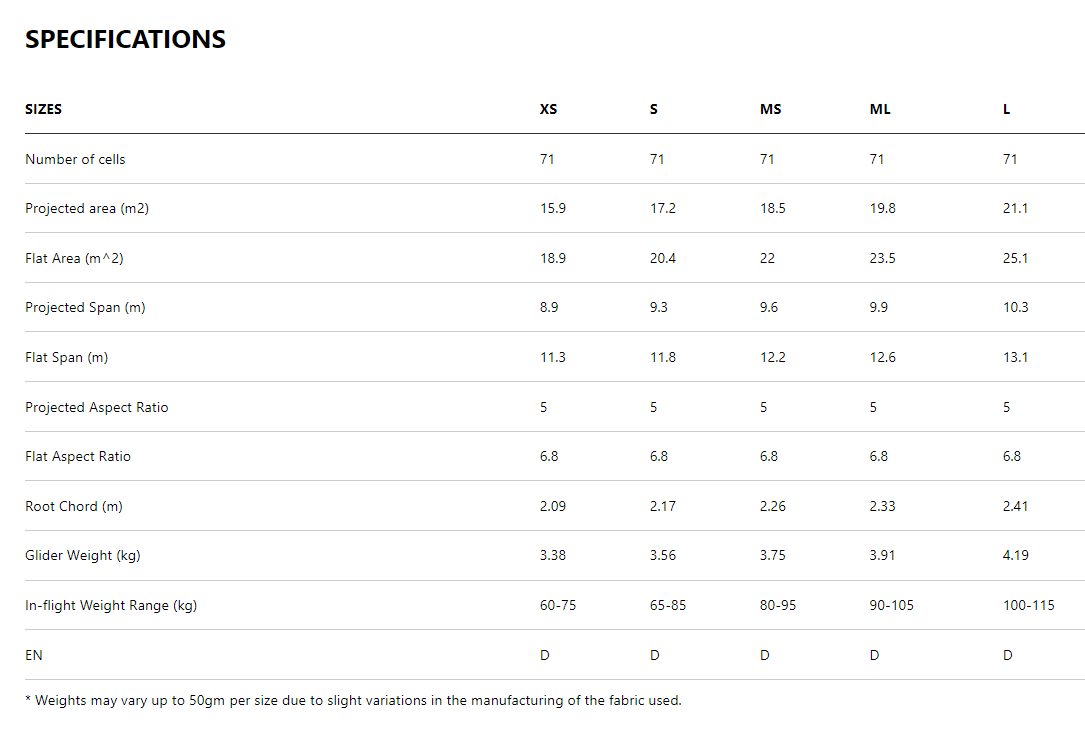
Task: Click the SIZES header label
Action: (x=43, y=109)
